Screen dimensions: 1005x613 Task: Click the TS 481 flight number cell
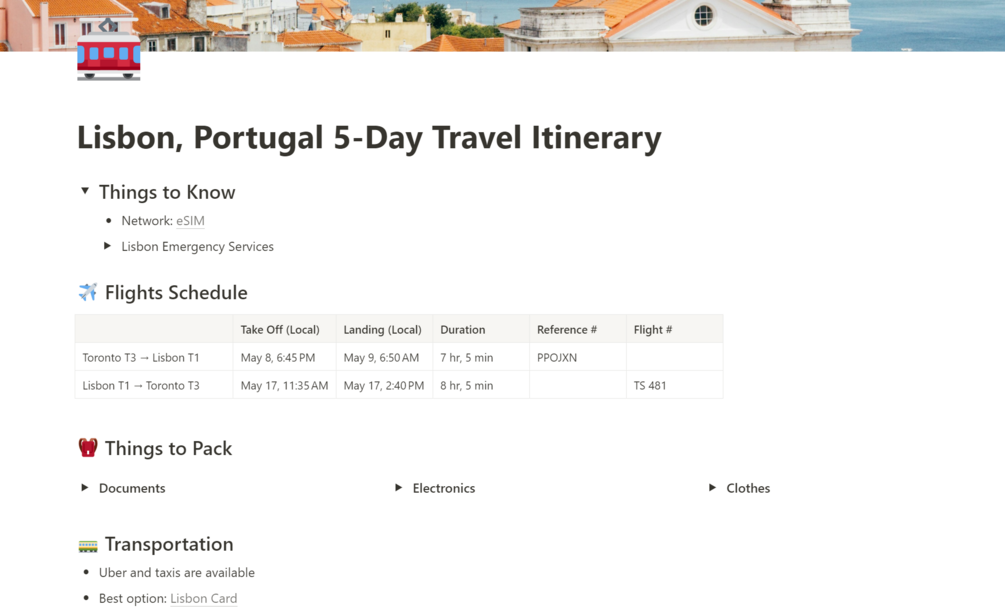pos(650,385)
